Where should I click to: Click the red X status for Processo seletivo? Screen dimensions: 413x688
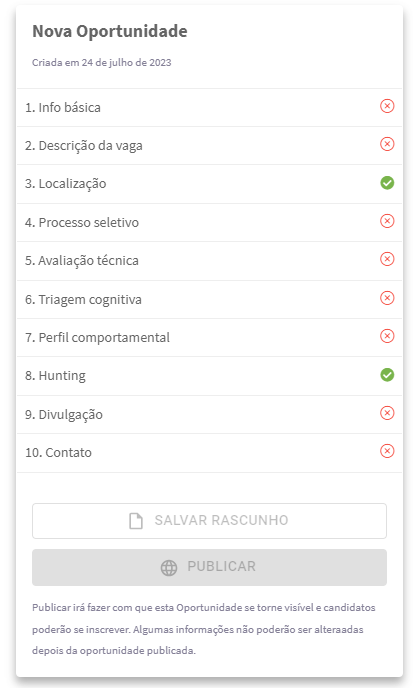(x=387, y=221)
